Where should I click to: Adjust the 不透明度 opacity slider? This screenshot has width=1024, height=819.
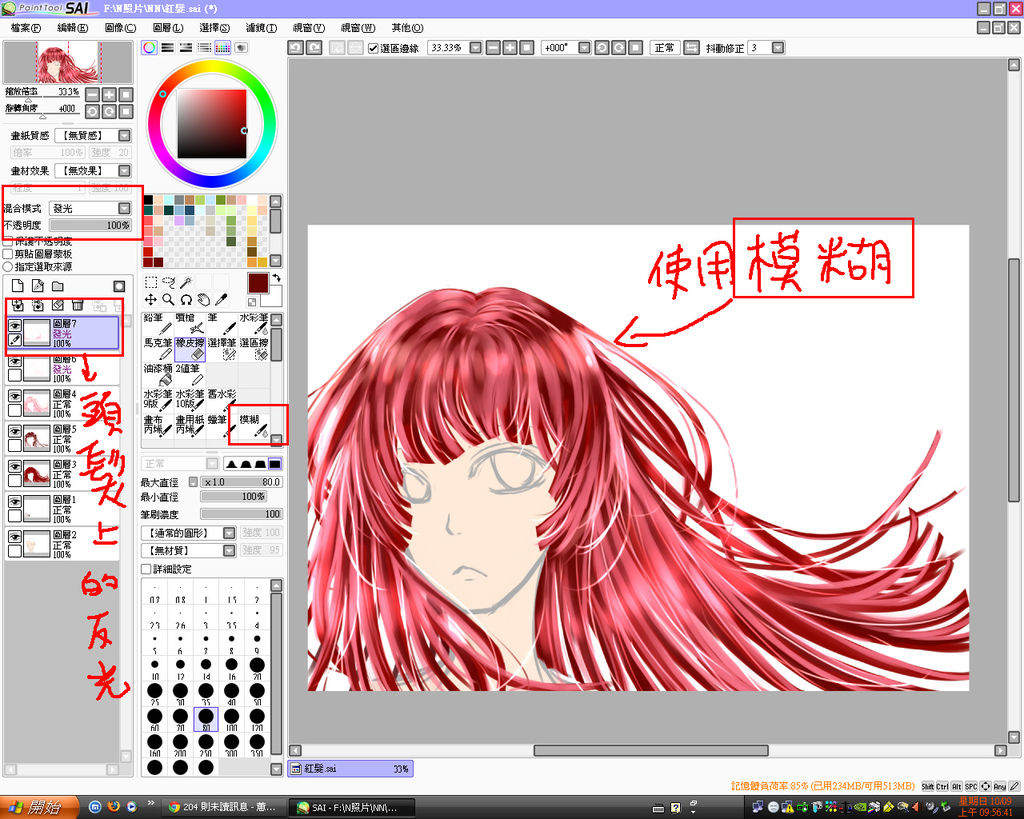pyautogui.click(x=91, y=225)
